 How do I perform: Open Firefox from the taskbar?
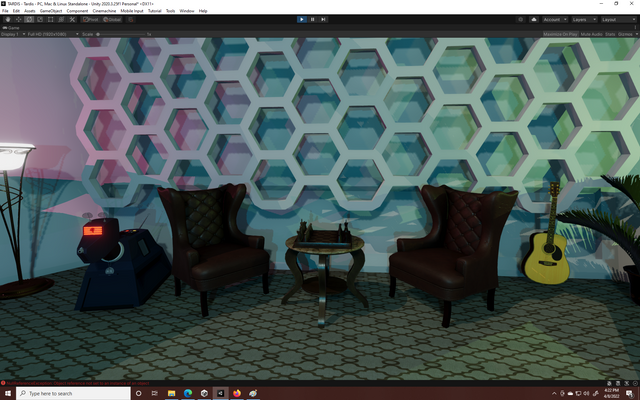237,393
